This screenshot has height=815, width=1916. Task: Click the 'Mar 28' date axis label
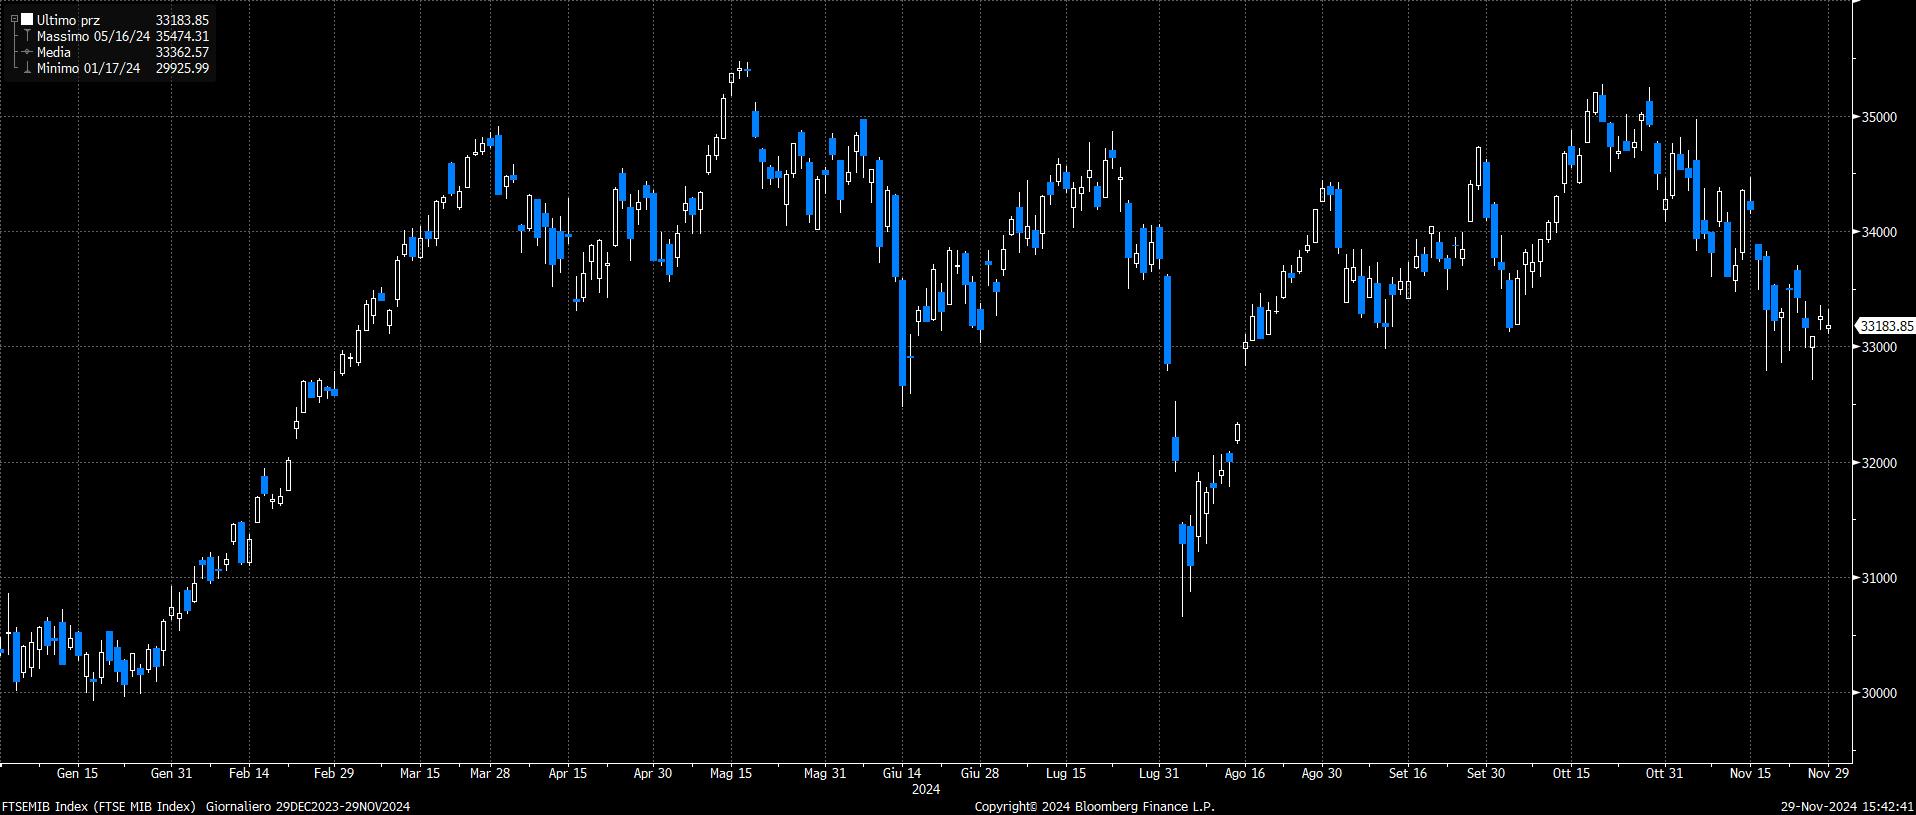489,774
